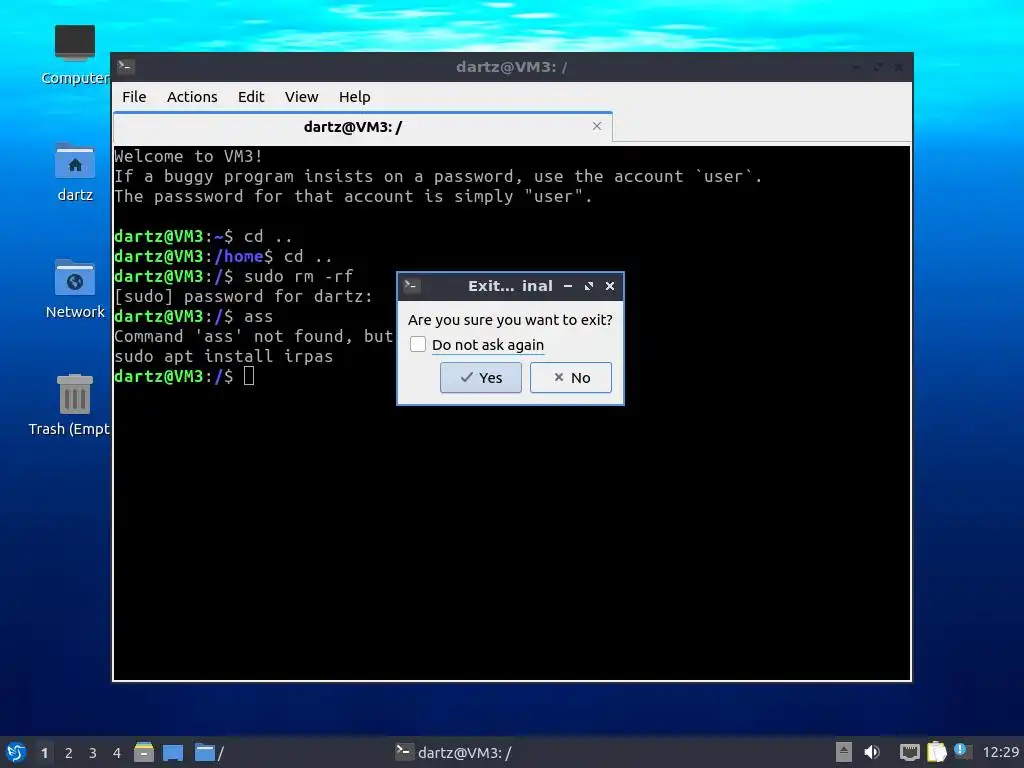This screenshot has width=1024, height=768.
Task: Open the dartz home folder icon
Action: tap(74, 172)
